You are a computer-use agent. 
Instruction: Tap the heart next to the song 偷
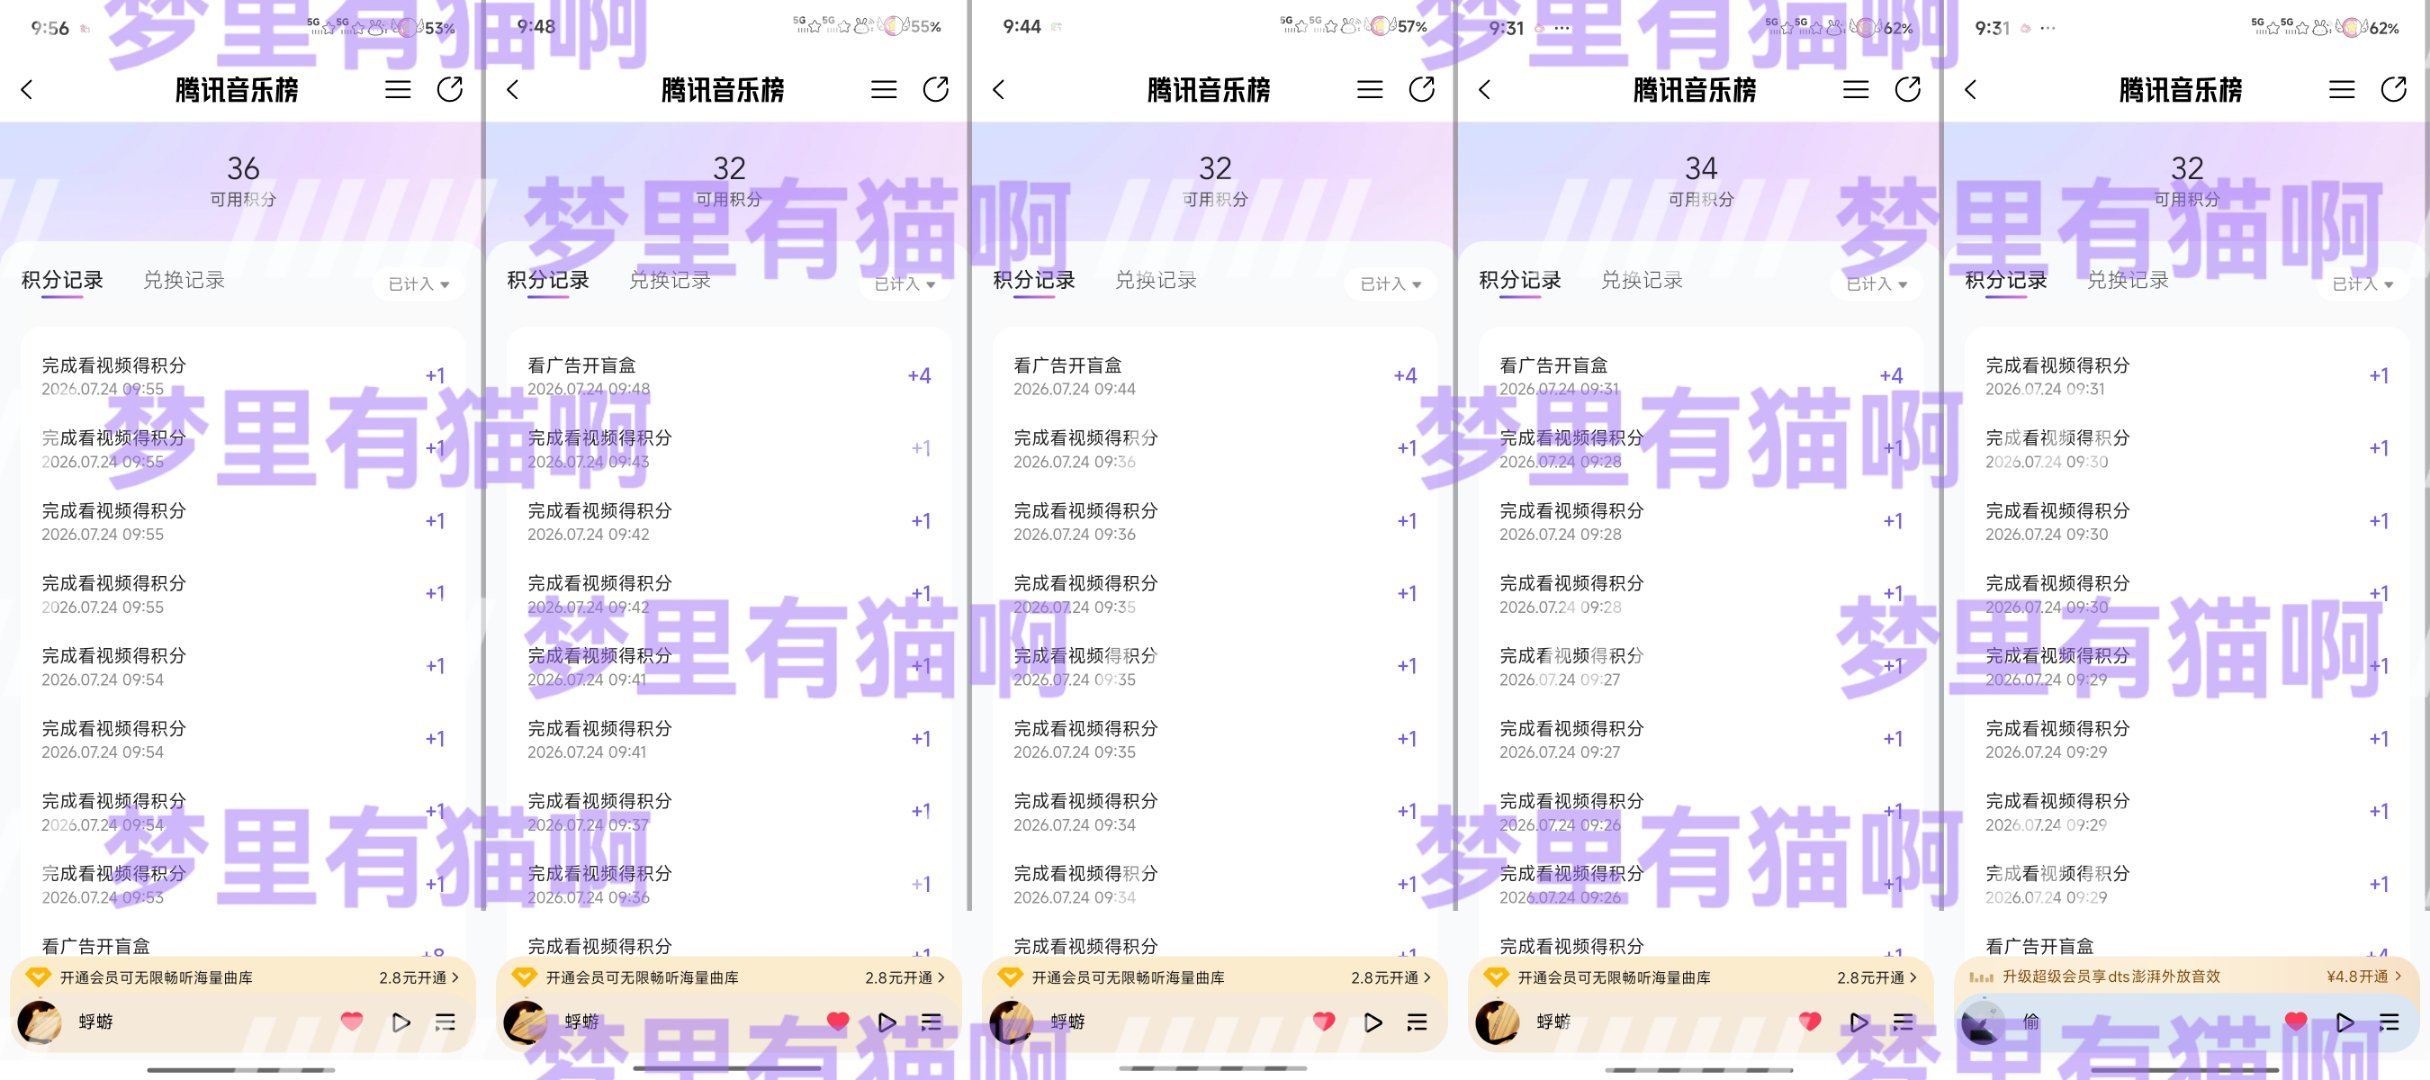tap(2296, 1021)
